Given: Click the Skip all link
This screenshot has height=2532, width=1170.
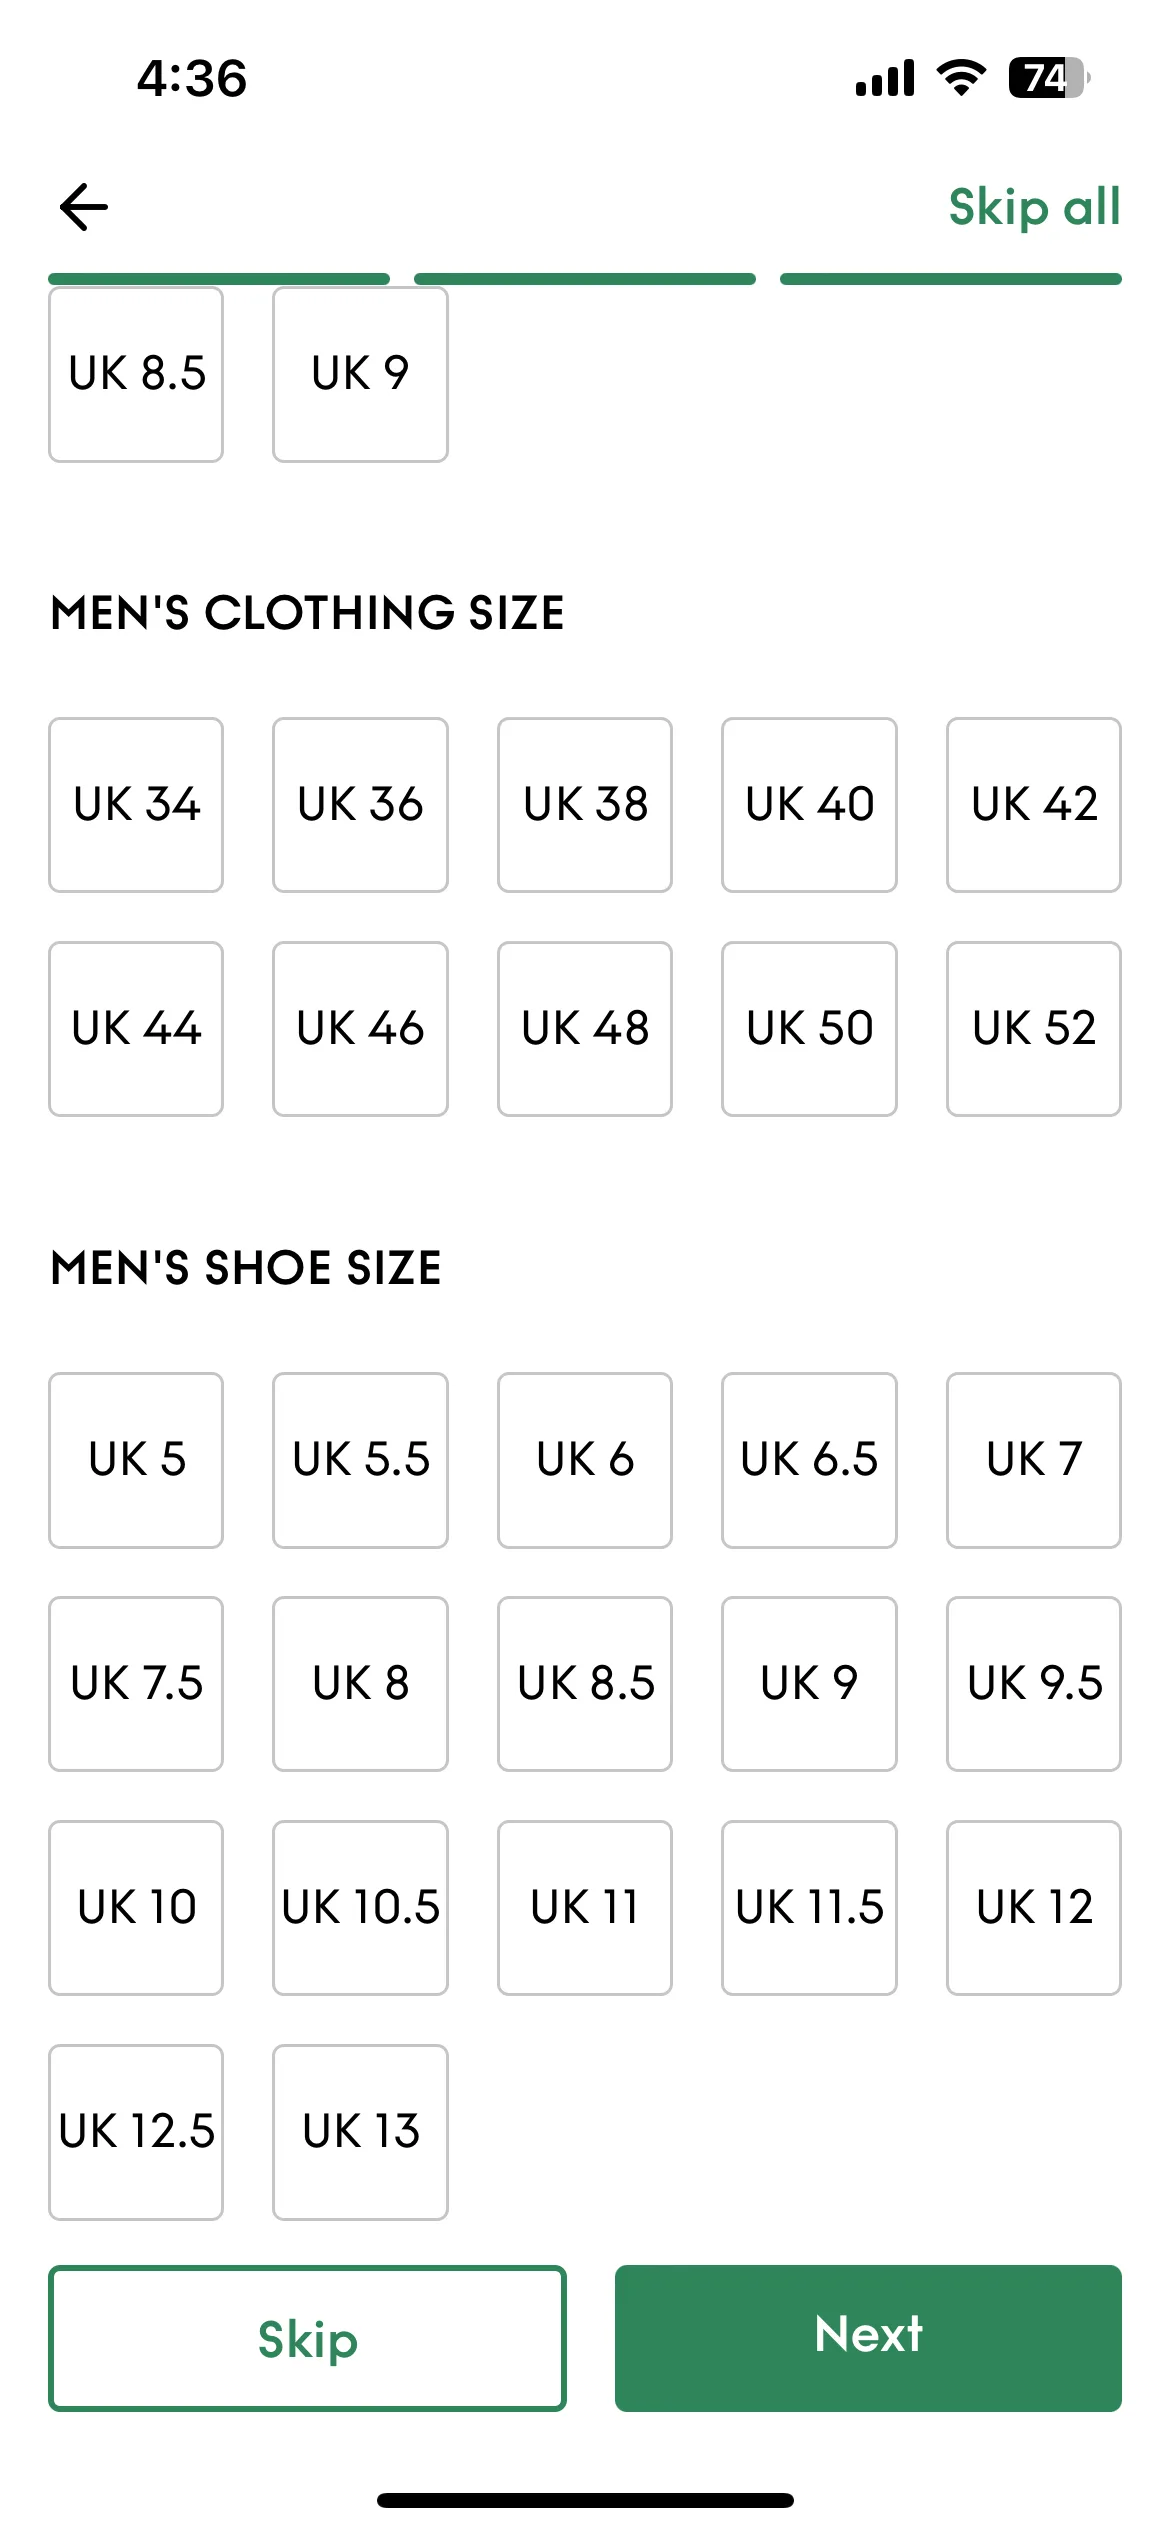Looking at the screenshot, I should [x=1035, y=207].
